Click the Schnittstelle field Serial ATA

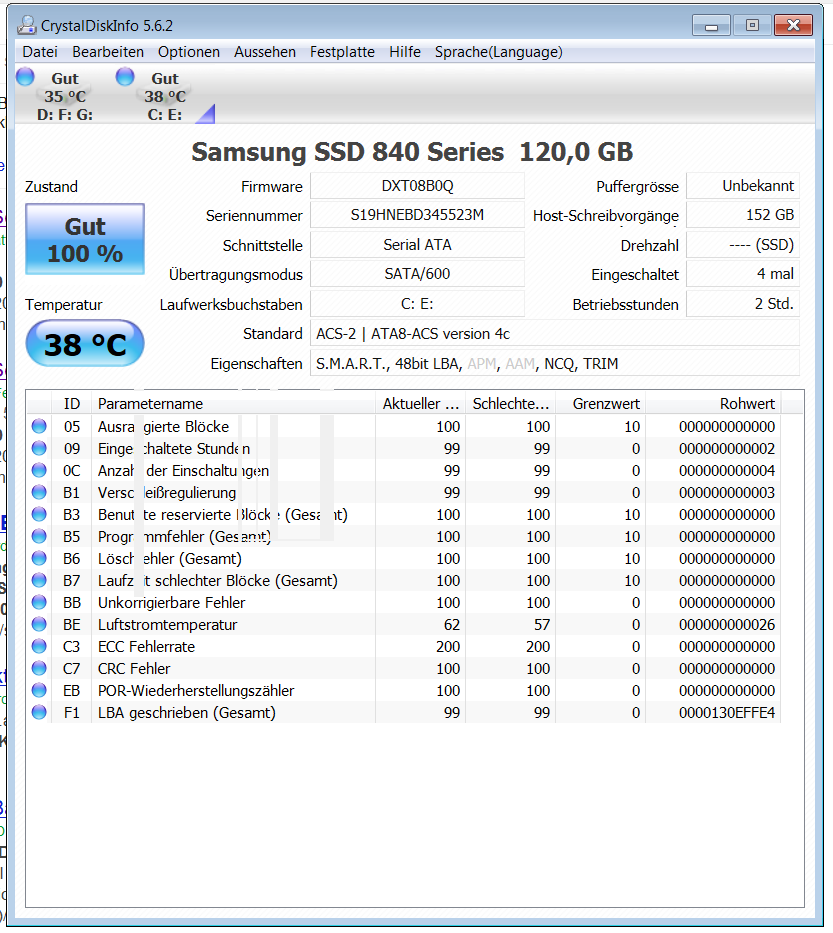click(417, 245)
